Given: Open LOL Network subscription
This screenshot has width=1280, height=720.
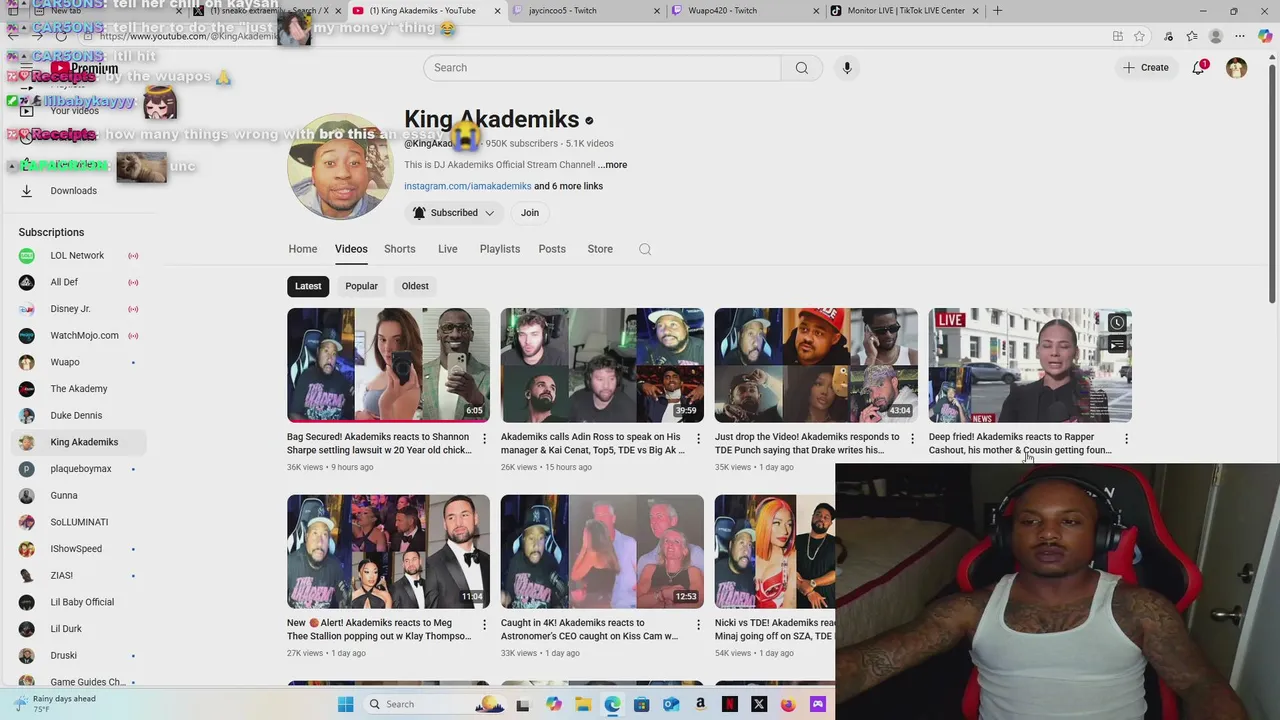Looking at the screenshot, I should point(77,256).
